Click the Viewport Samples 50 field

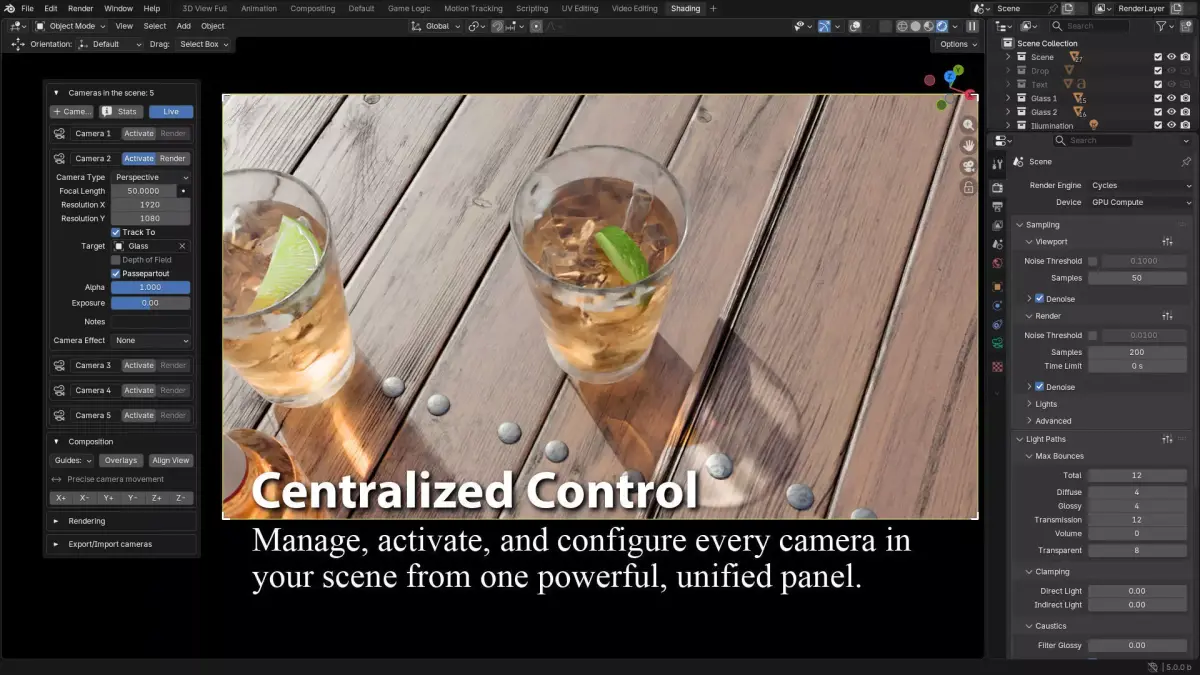1137,278
